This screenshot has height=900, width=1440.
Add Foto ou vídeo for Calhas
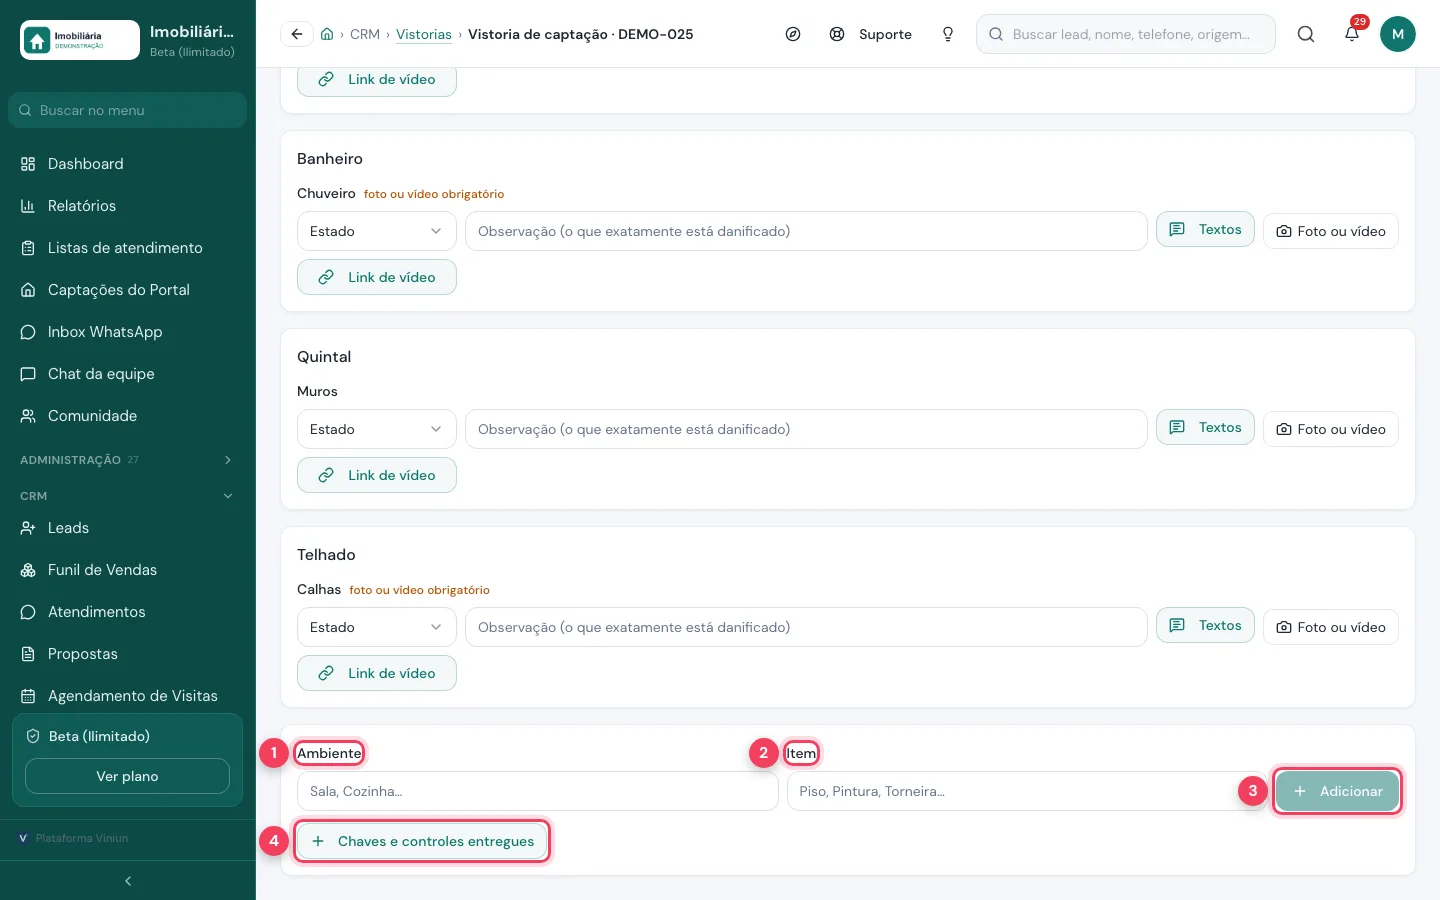coord(1331,627)
